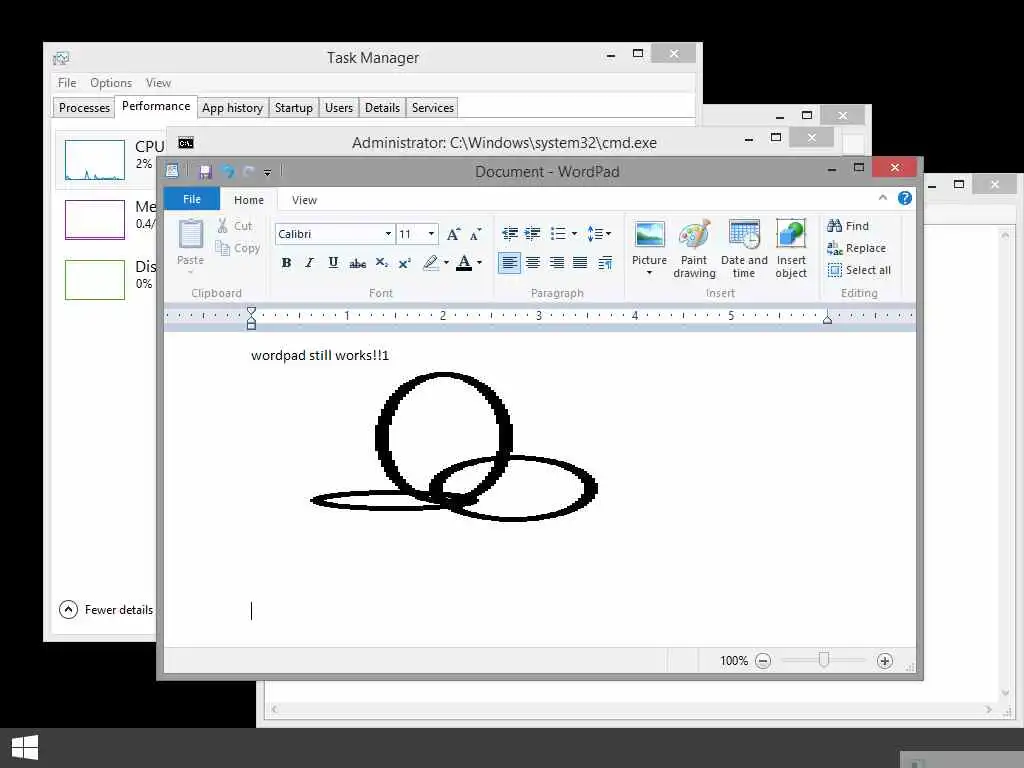Click the shrink font icon
The height and width of the screenshot is (768, 1024).
(476, 234)
